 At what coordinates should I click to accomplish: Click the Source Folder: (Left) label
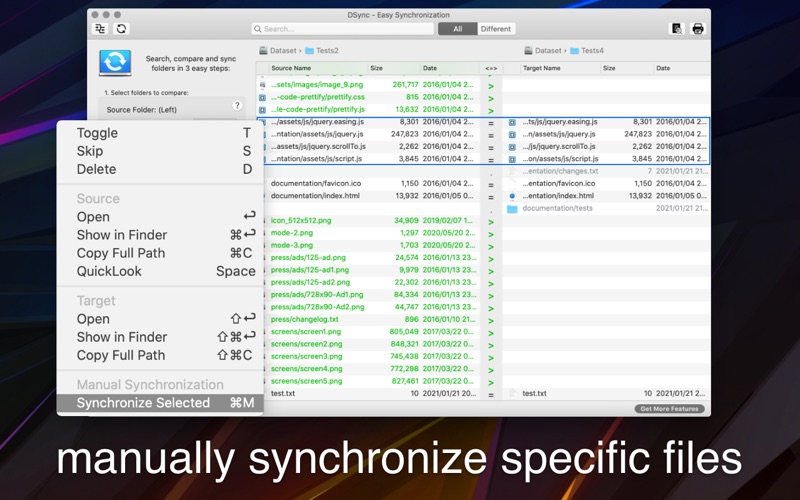141,110
